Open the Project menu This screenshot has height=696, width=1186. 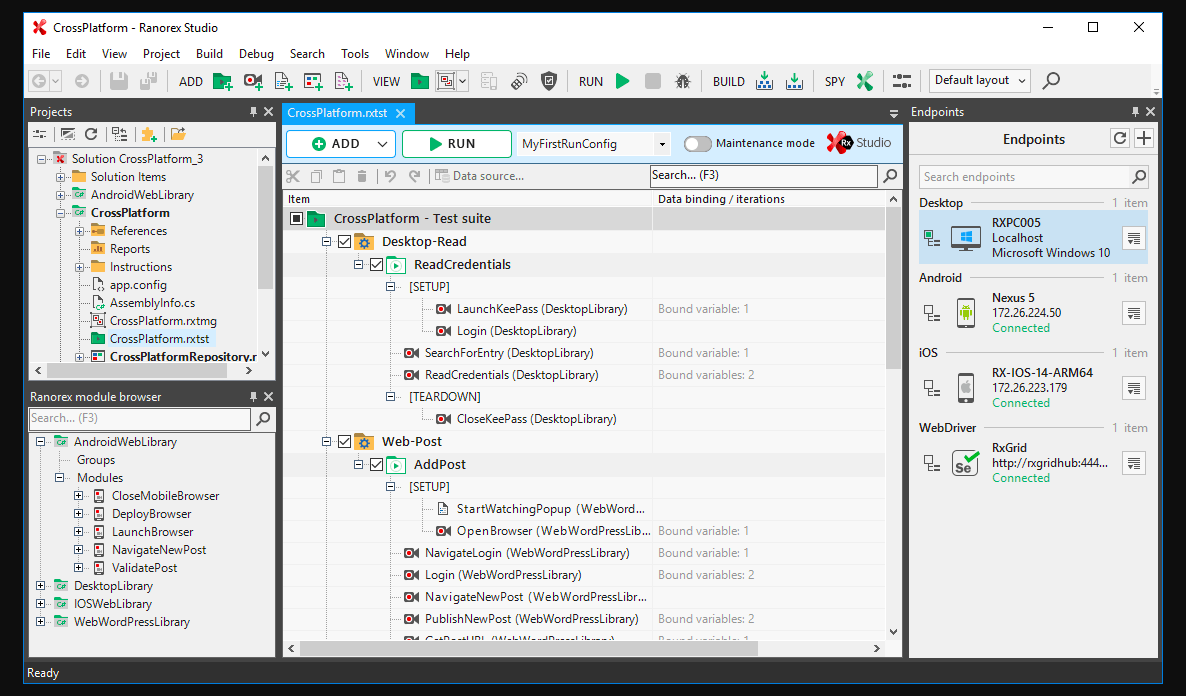click(x=161, y=54)
